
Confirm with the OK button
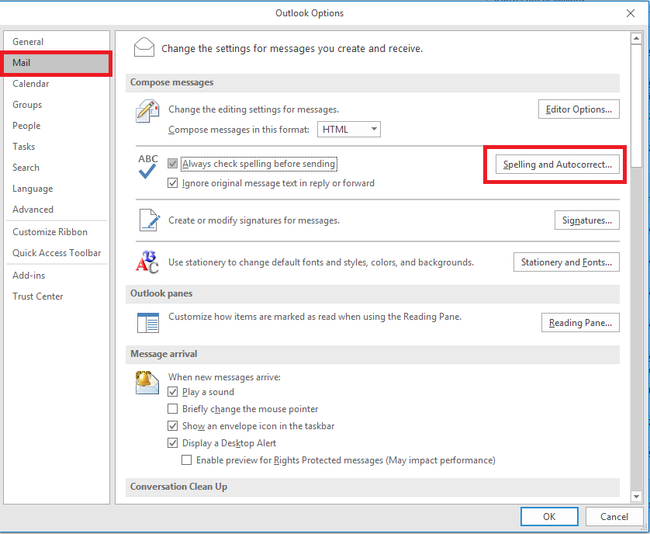pyautogui.click(x=549, y=517)
